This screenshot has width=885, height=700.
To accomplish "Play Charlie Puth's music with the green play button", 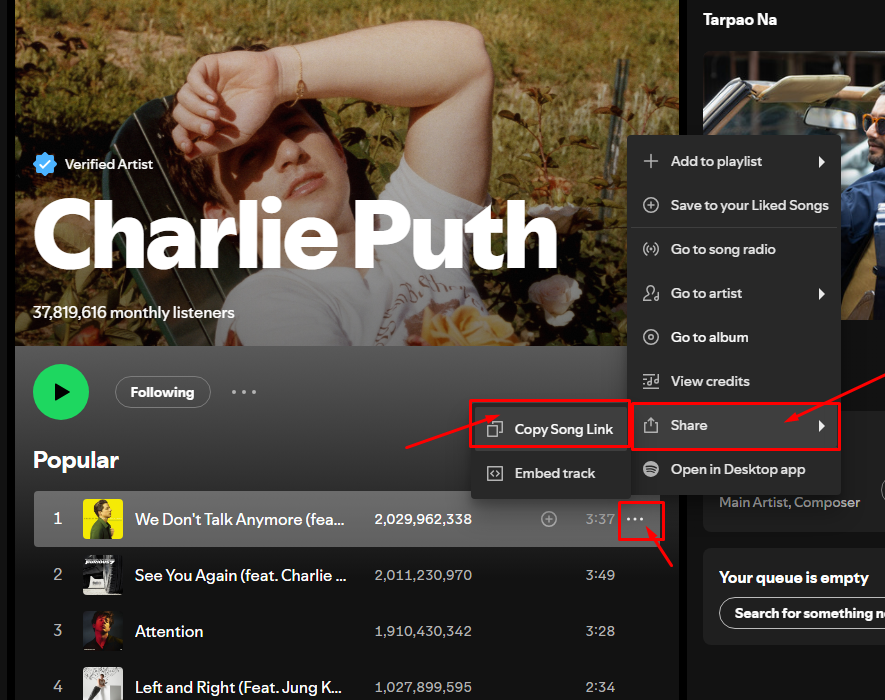I will tap(61, 392).
